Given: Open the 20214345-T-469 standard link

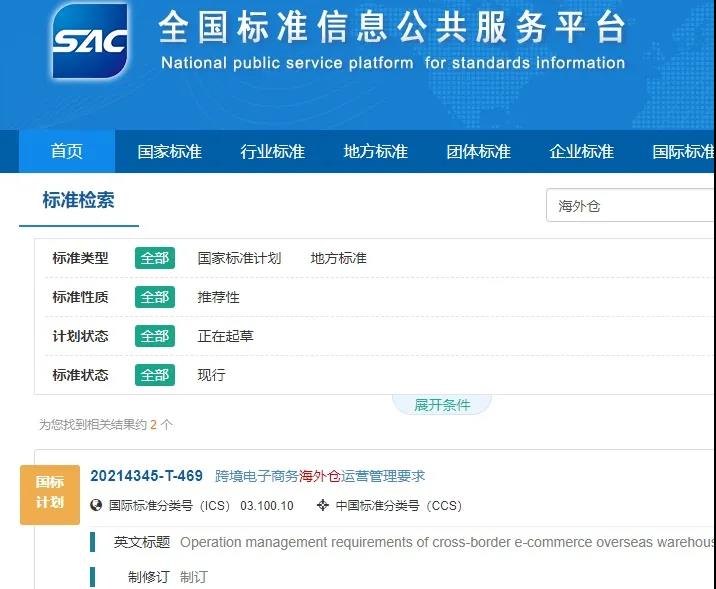Looking at the screenshot, I should click(x=147, y=476).
